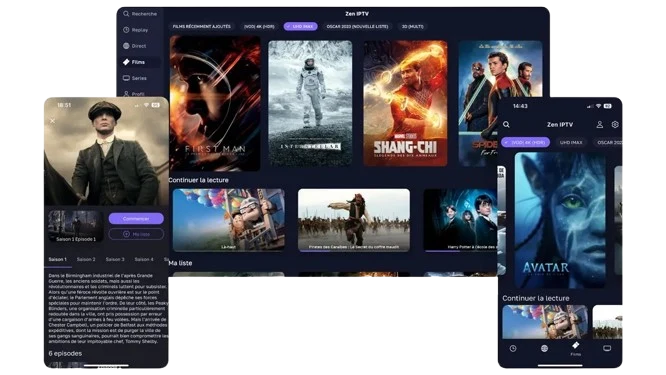Open the settings gear on right phone
666x375 pixels.
[x=615, y=124]
